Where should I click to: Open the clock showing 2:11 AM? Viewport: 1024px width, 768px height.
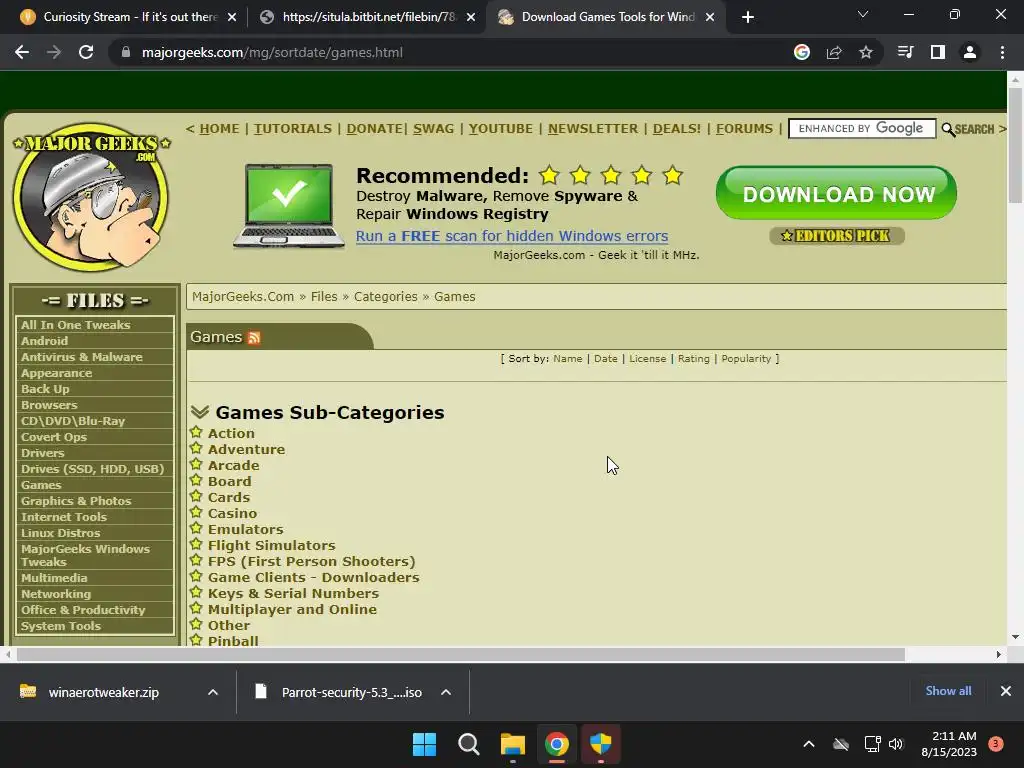949,744
